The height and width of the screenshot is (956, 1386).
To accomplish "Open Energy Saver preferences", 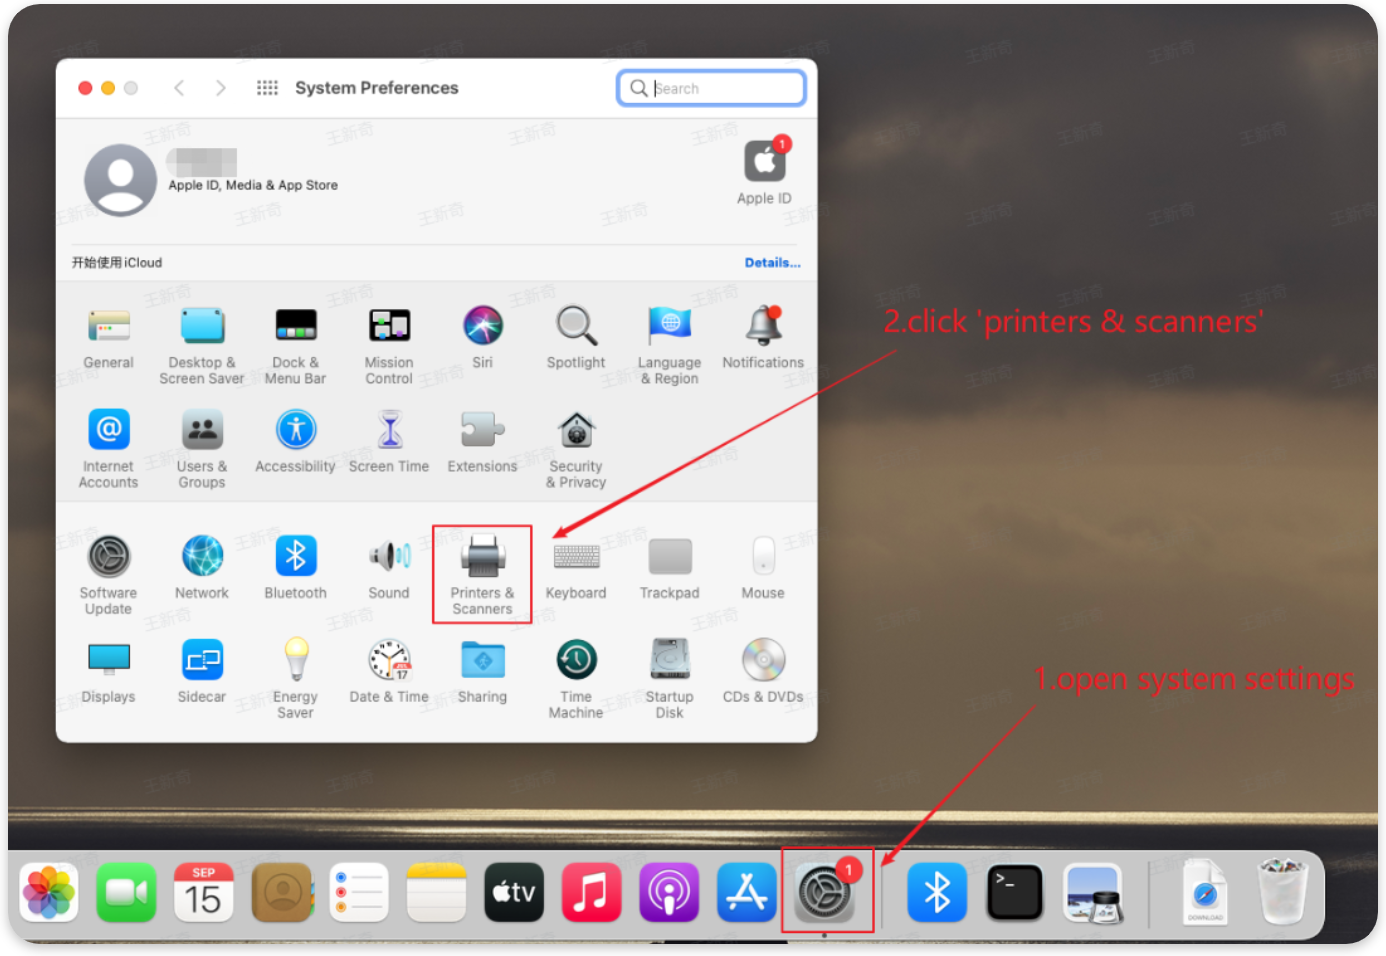I will click(x=296, y=660).
